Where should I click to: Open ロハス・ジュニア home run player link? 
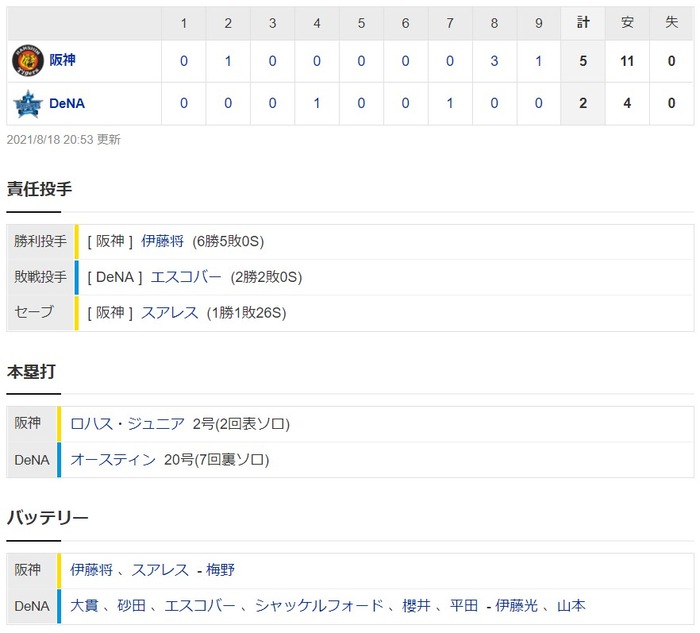pyautogui.click(x=127, y=423)
